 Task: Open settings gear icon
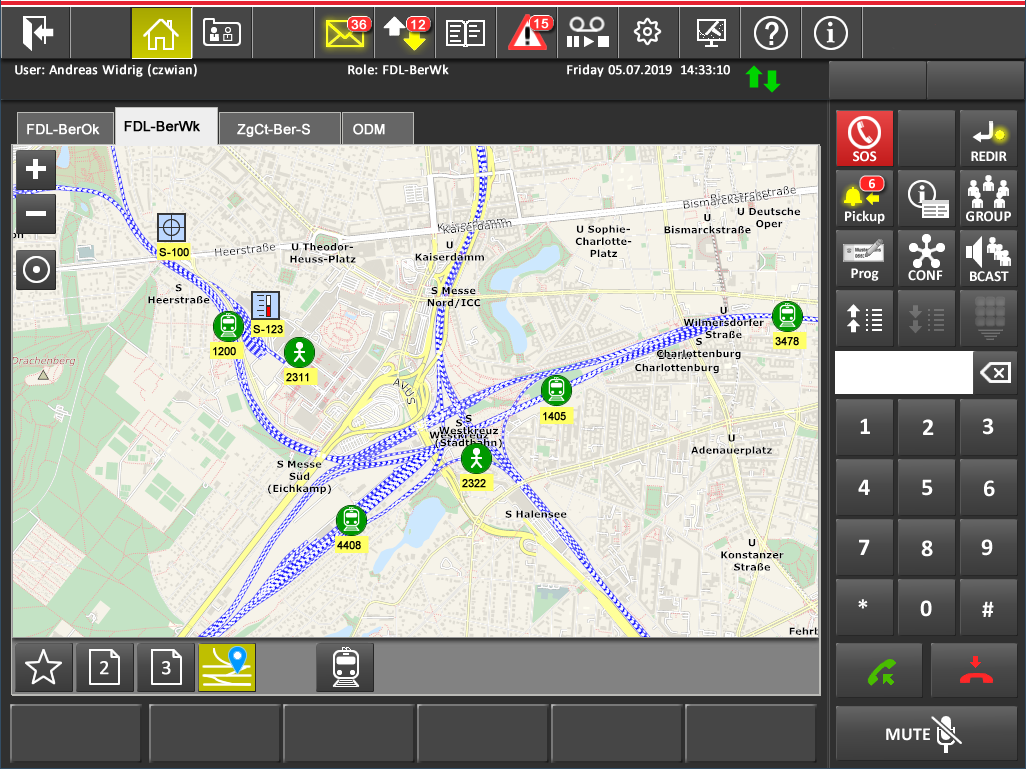(647, 33)
